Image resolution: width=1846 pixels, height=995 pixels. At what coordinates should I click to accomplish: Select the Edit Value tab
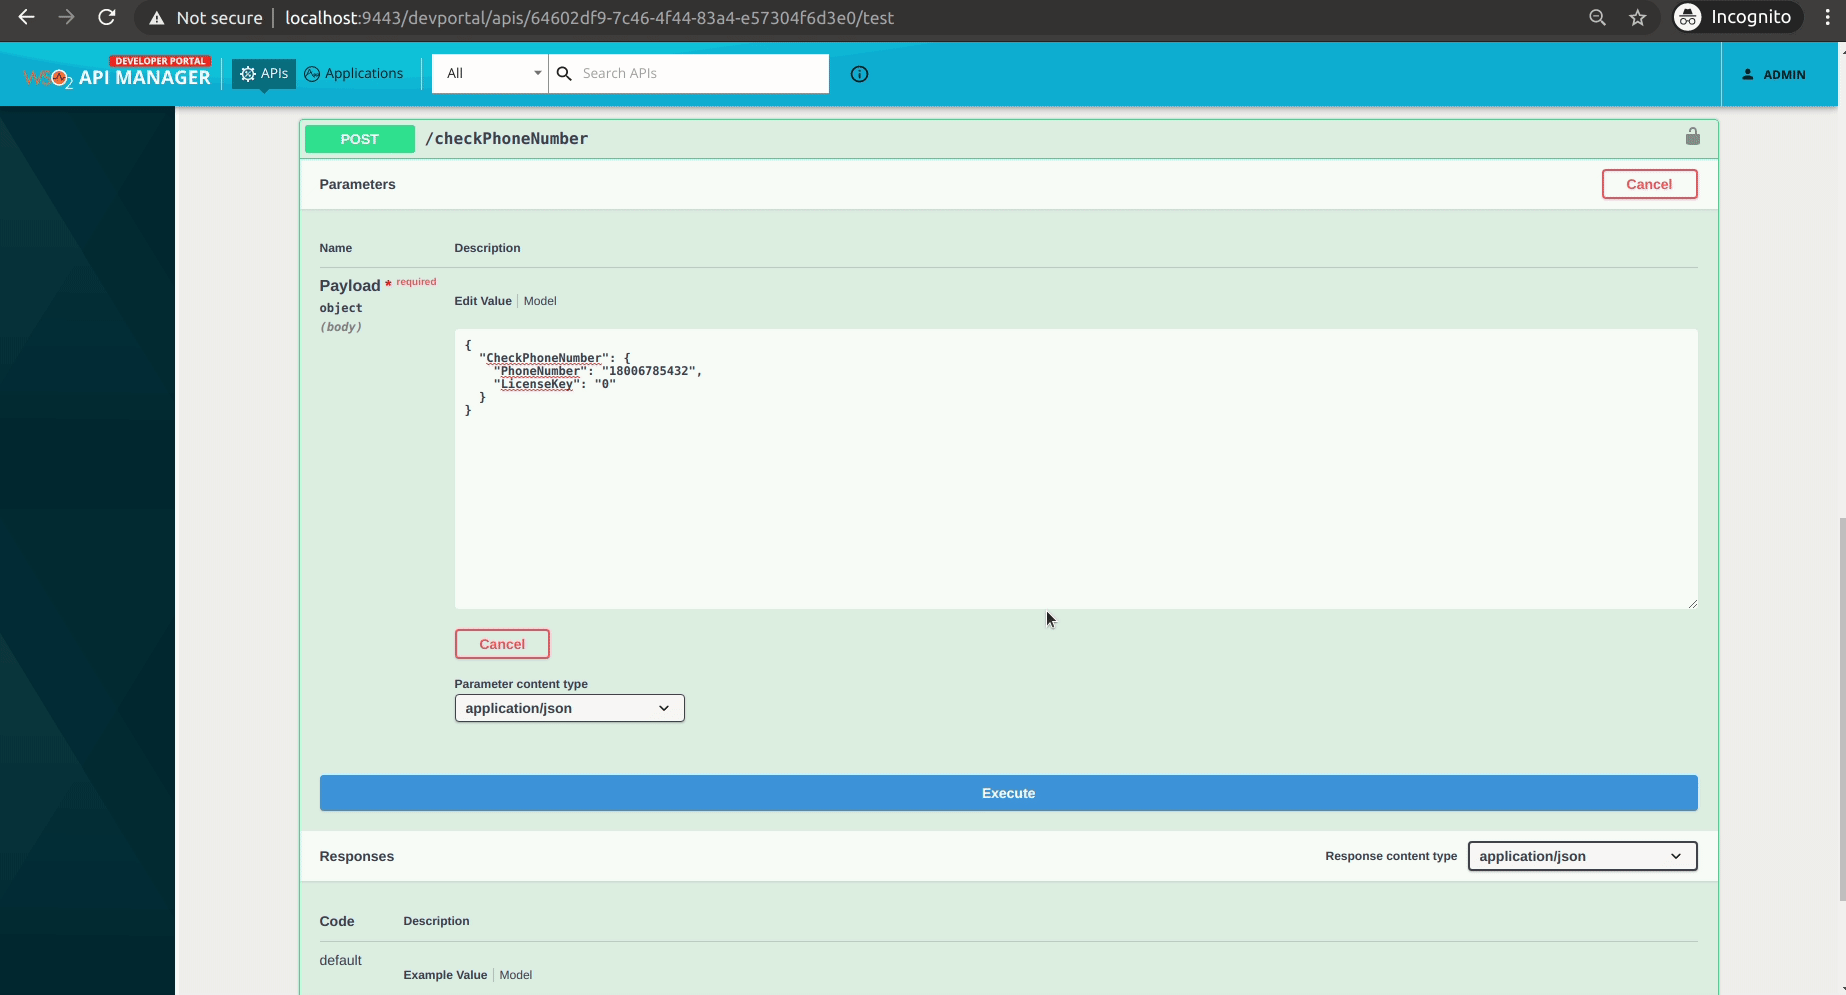[x=482, y=300]
